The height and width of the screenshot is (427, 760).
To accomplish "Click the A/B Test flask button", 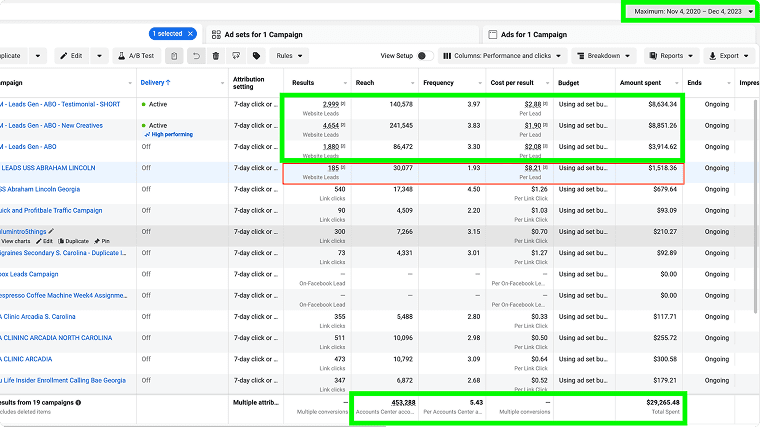I will [x=134, y=56].
